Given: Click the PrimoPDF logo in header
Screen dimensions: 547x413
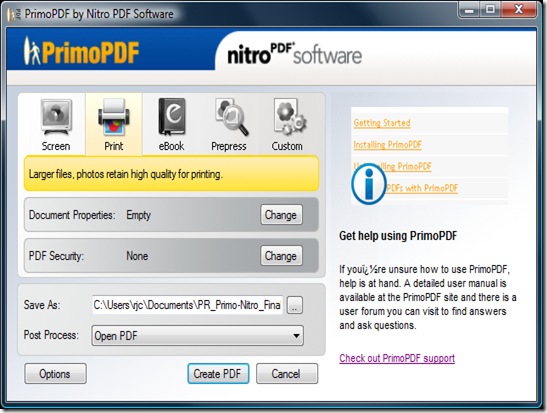Looking at the screenshot, I should (x=81, y=52).
